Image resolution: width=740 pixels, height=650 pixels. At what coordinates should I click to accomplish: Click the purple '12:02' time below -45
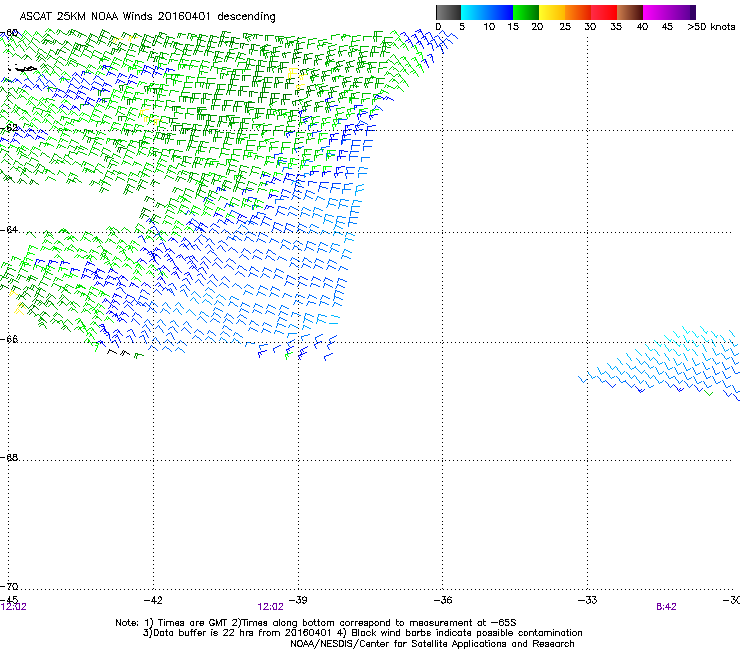13,607
